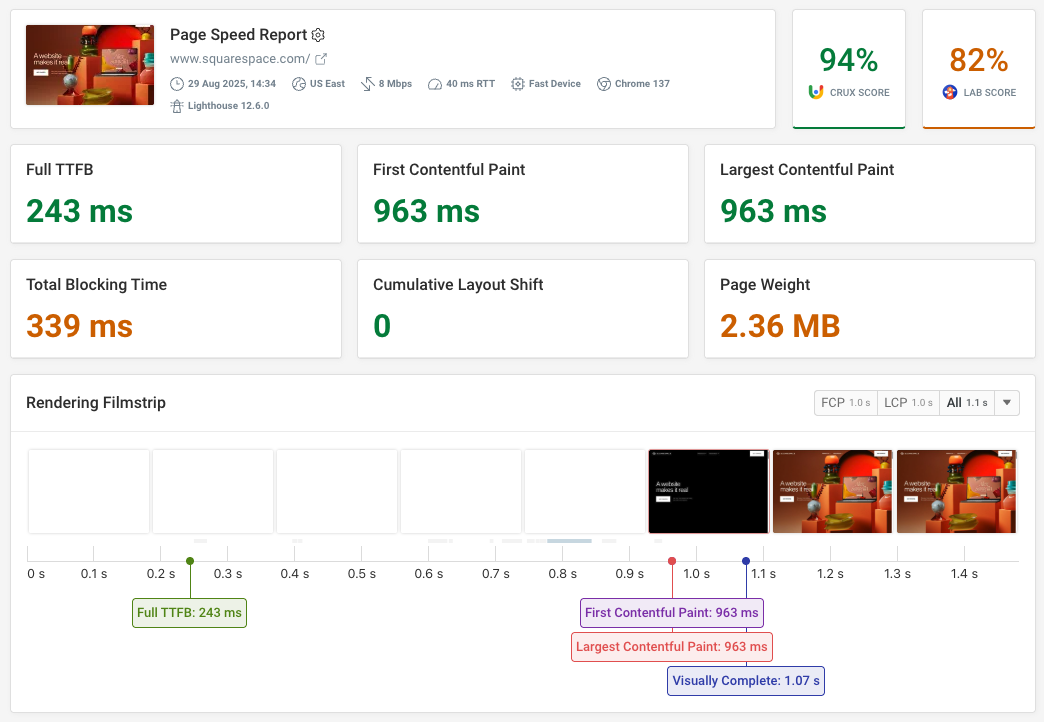1044x722 pixels.
Task: Open report settings via the gear icon
Action: click(318, 35)
